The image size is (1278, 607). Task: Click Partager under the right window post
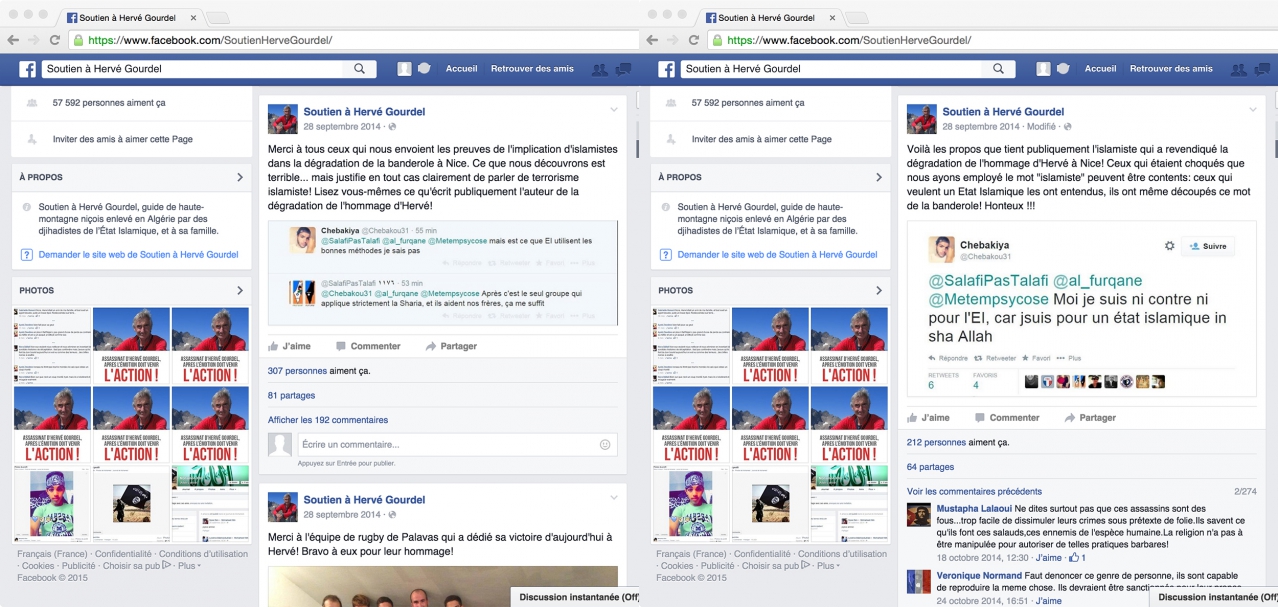1090,418
